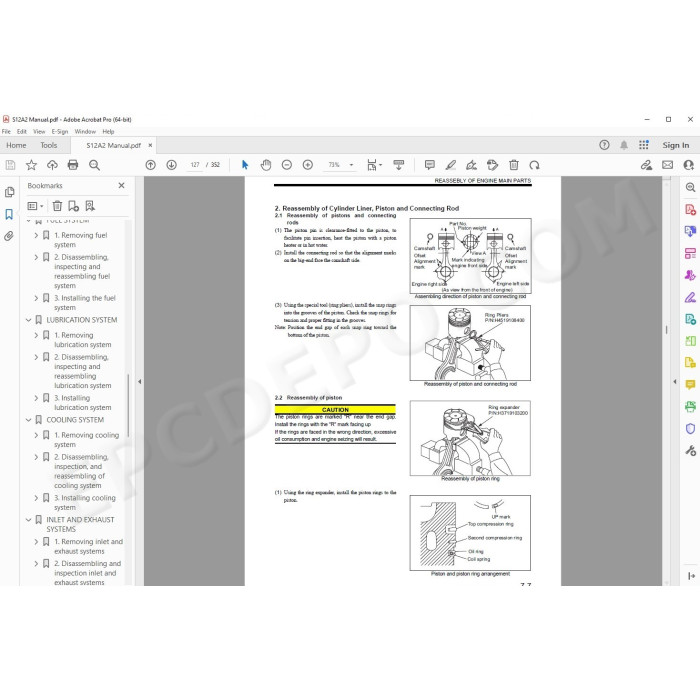The height and width of the screenshot is (700, 700).
Task: Collapse the COOLING SYSTEM bookmark
Action: 28,420
